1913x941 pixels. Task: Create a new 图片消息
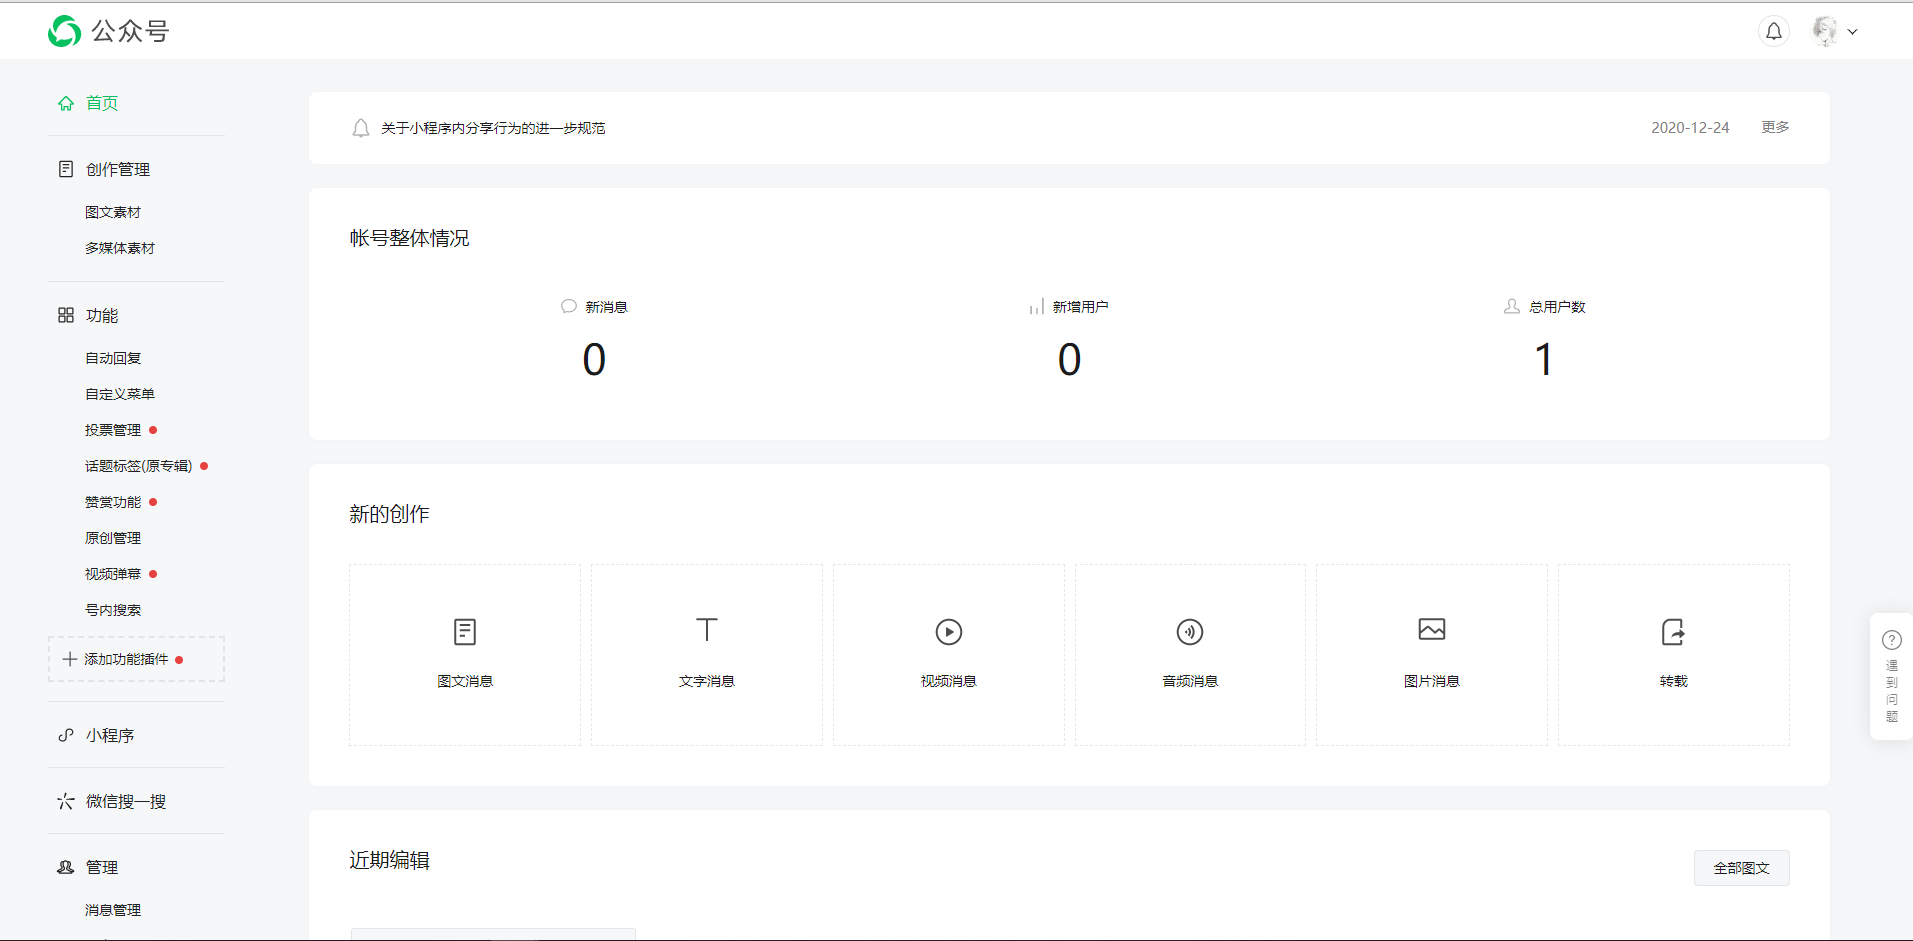point(1432,655)
